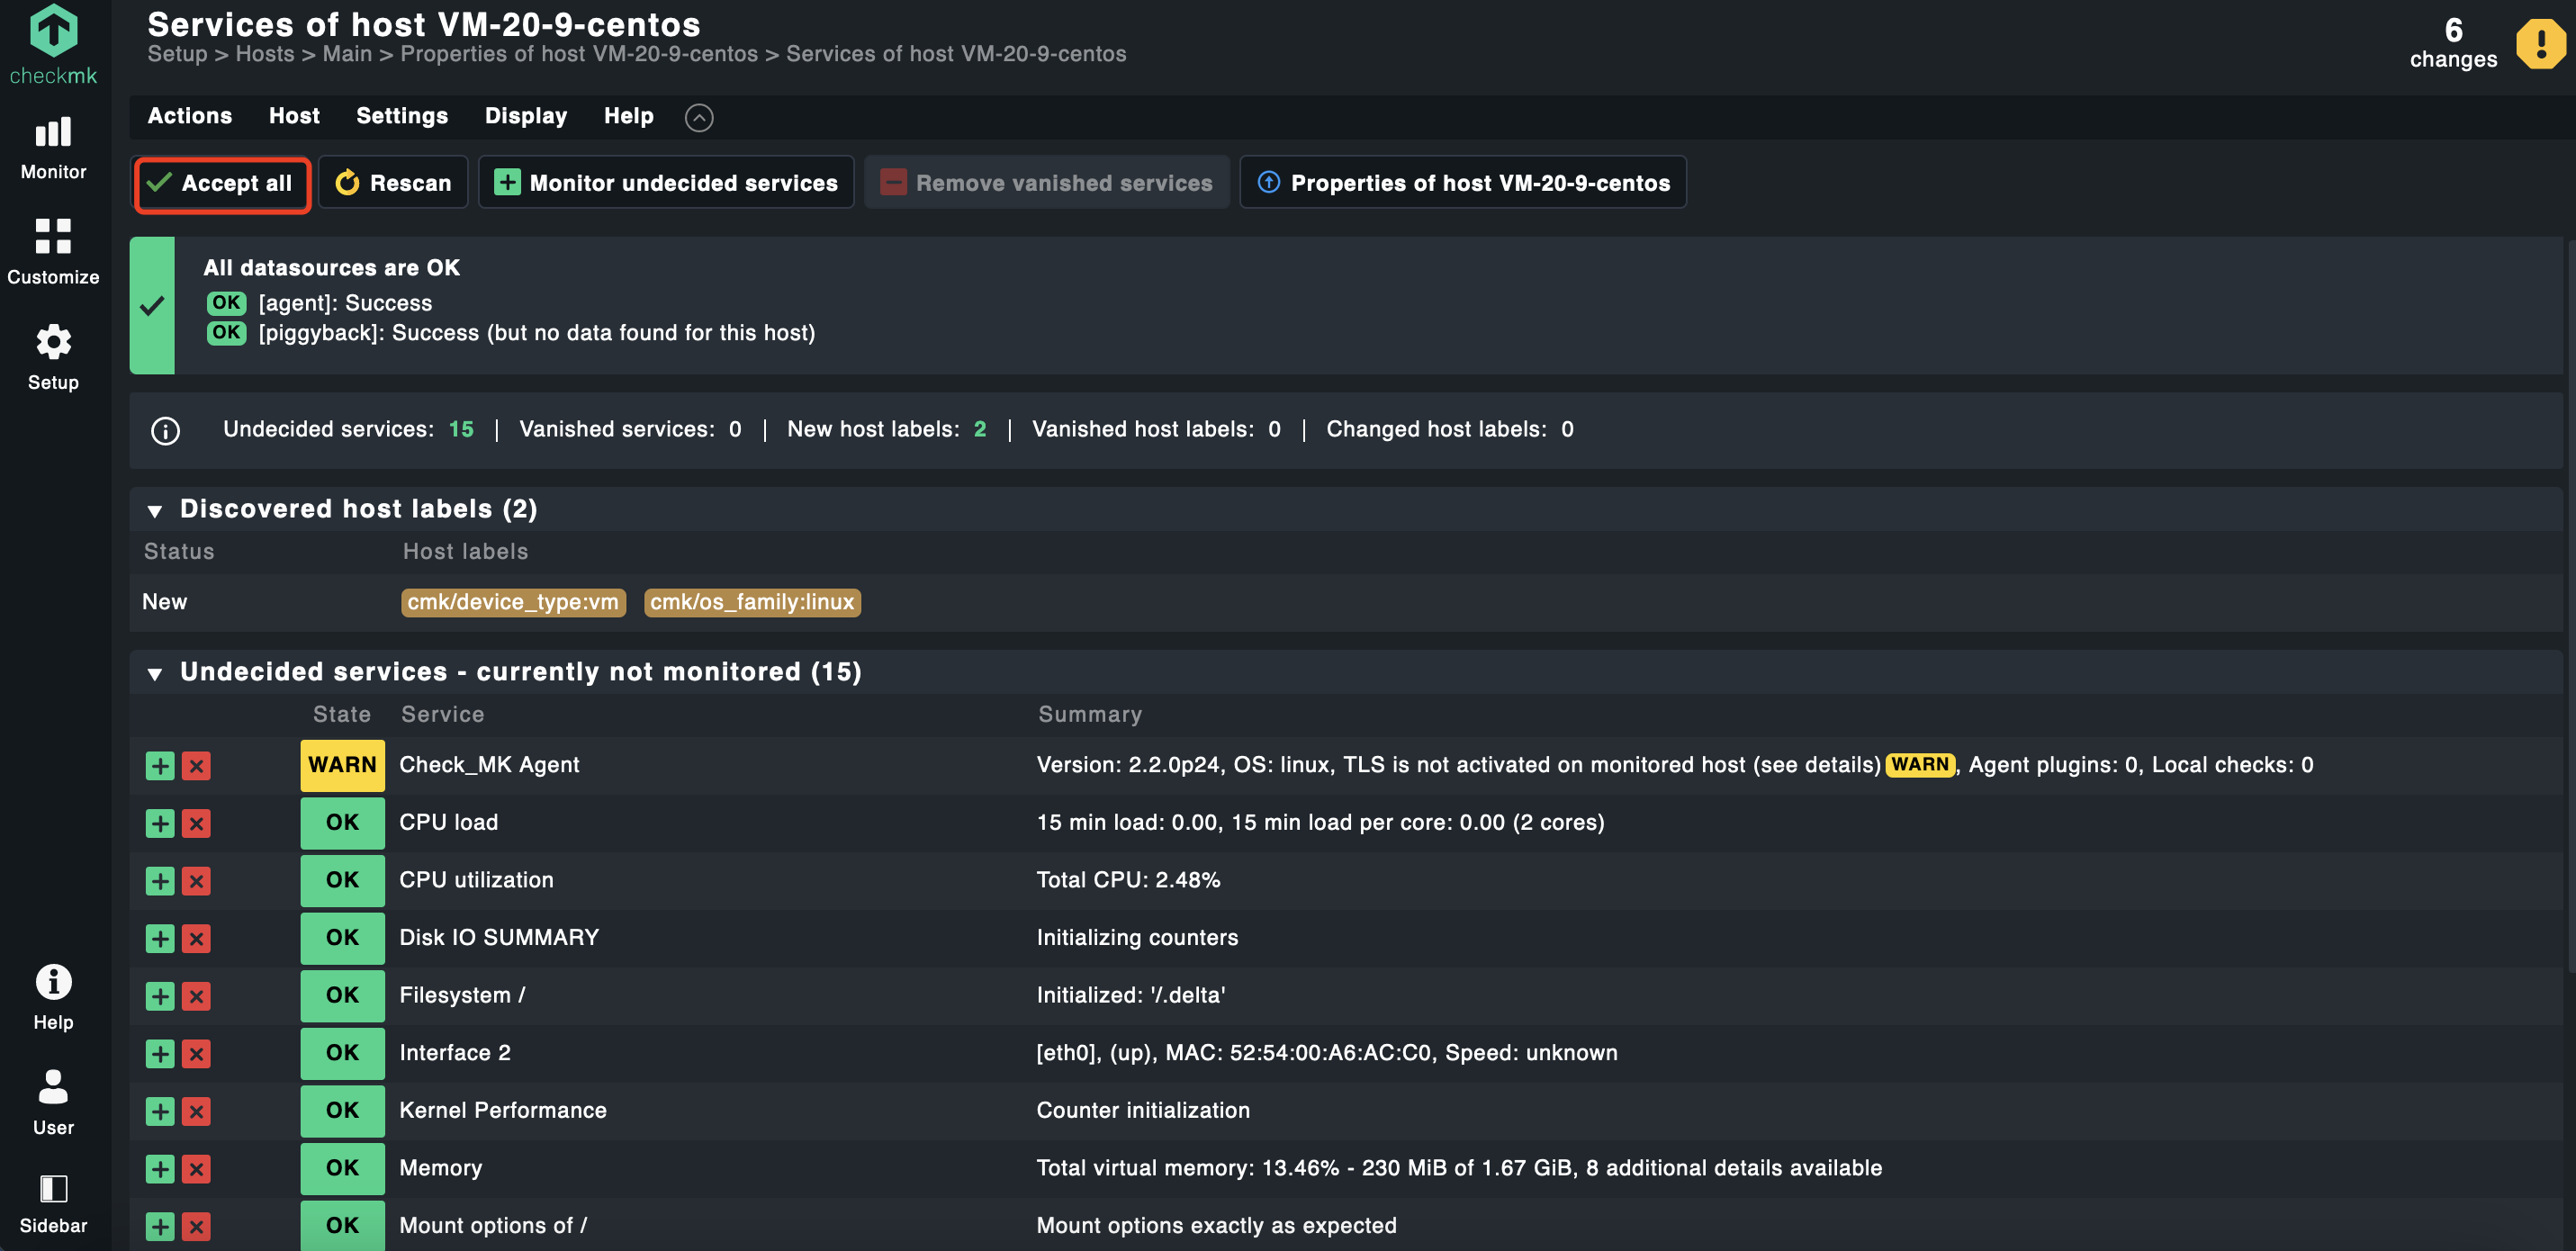Add Check_MK Agent service to monitored
This screenshot has height=1251, width=2576.
tap(160, 766)
